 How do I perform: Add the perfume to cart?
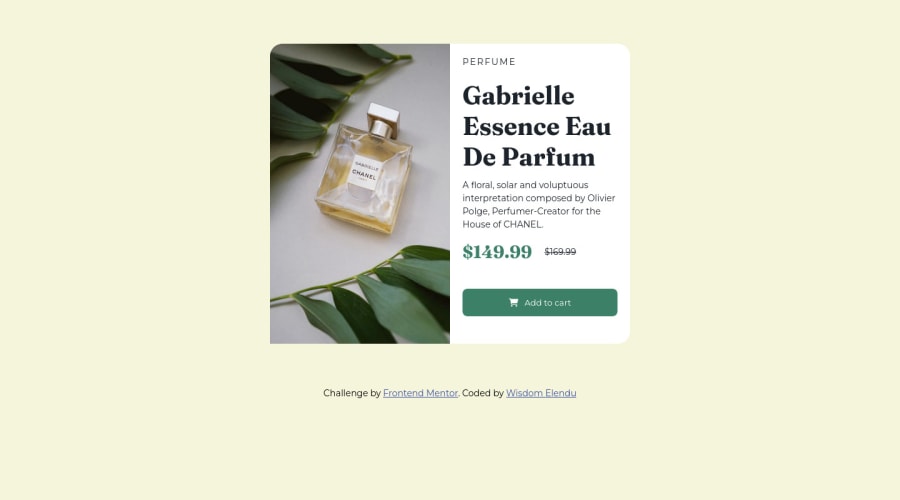[x=540, y=303]
